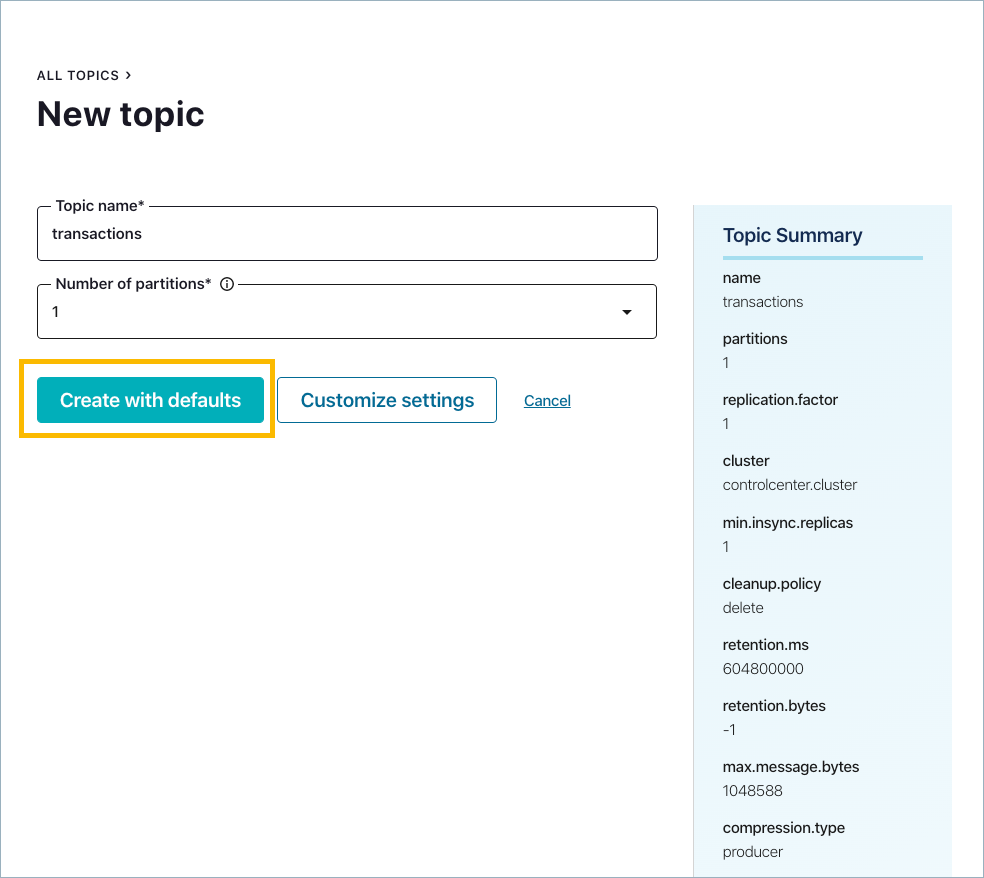Click the info icon beside Number of partitions

click(x=227, y=284)
